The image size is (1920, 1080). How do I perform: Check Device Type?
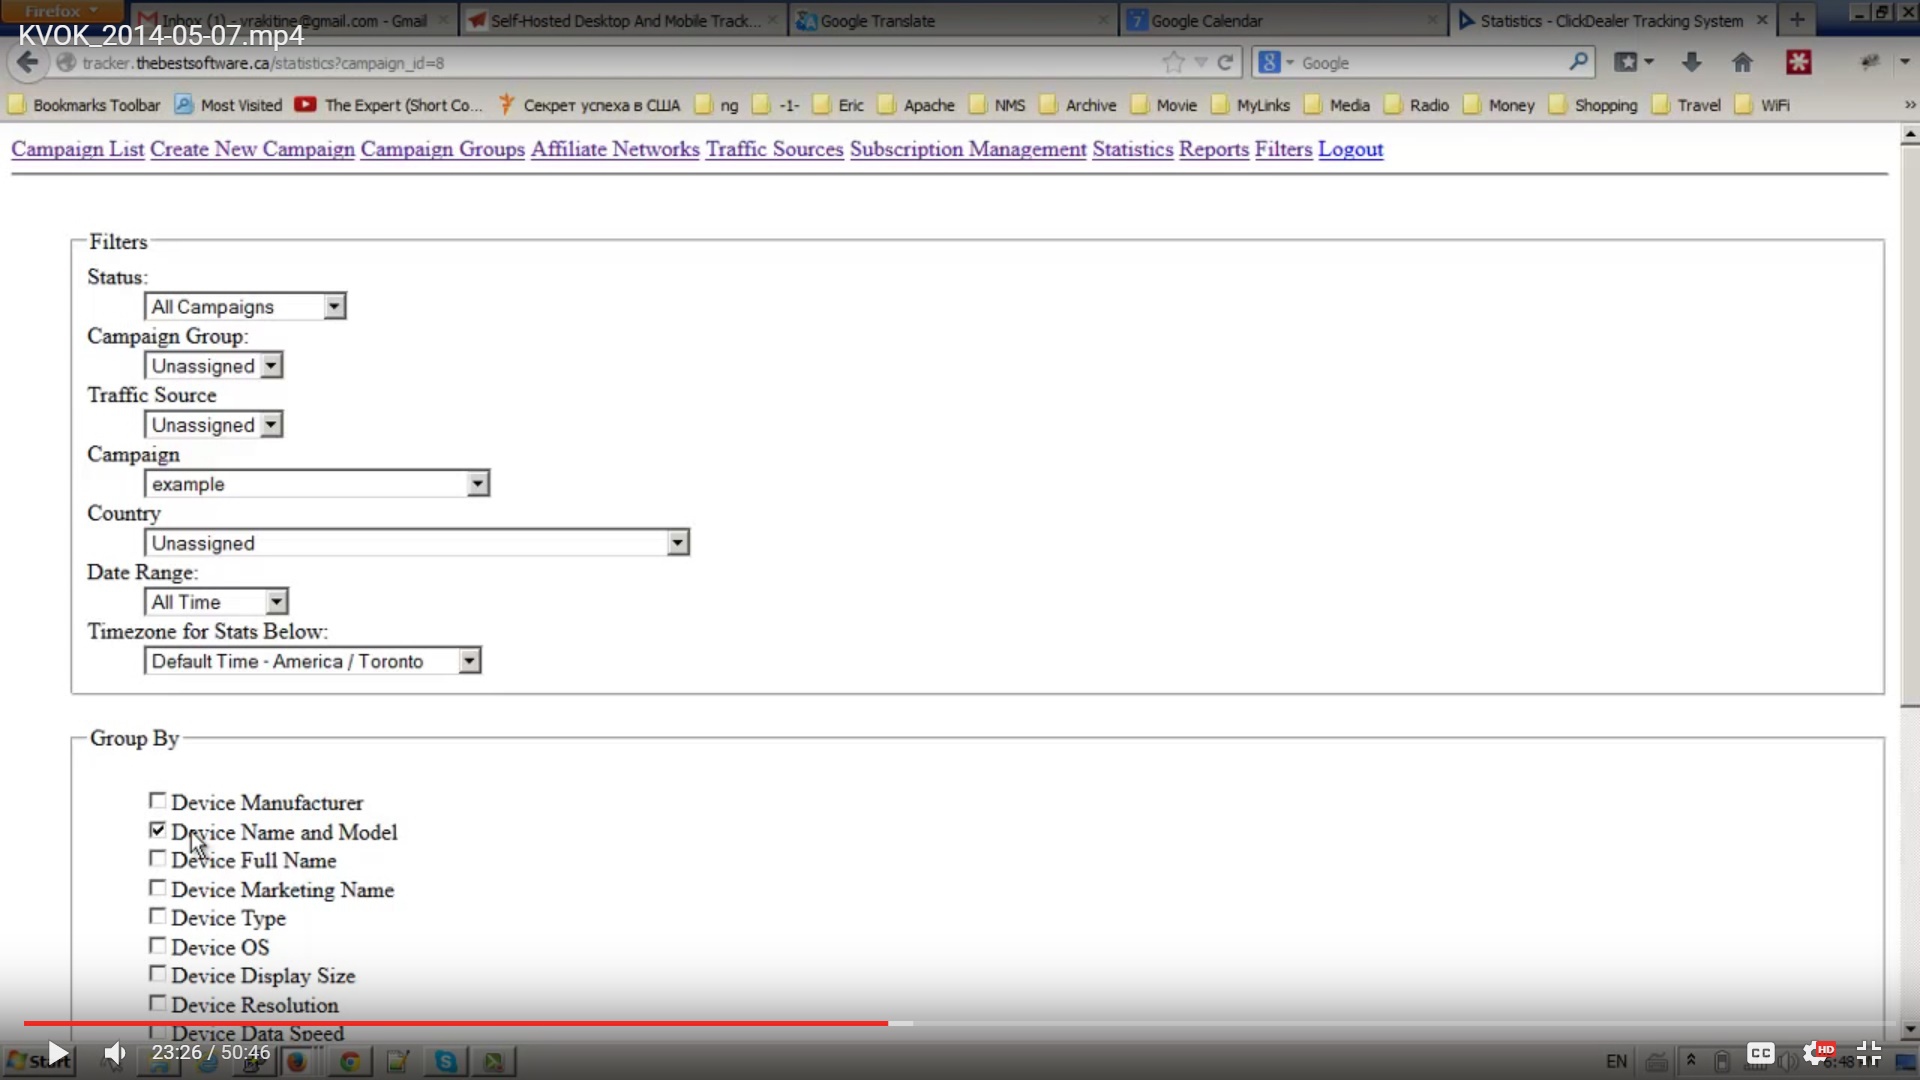(157, 916)
